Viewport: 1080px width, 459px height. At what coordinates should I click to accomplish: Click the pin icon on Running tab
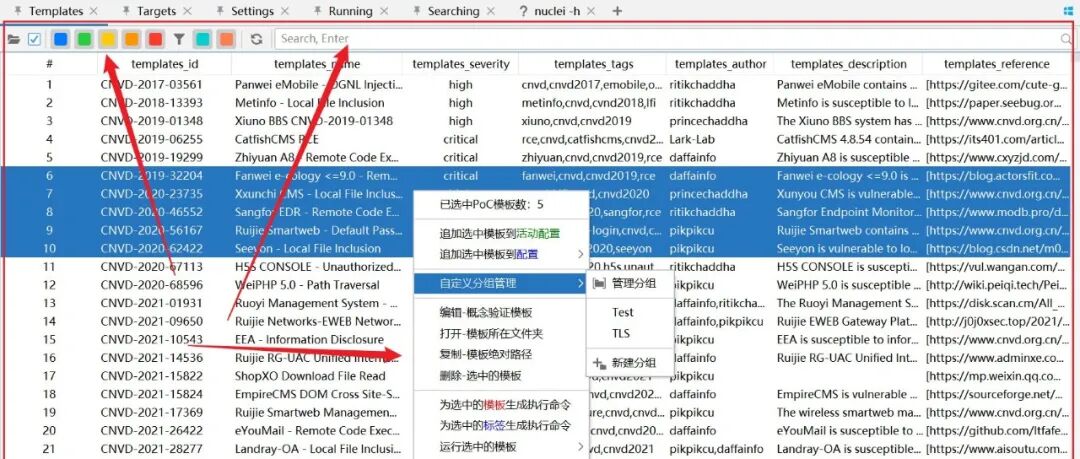click(318, 11)
